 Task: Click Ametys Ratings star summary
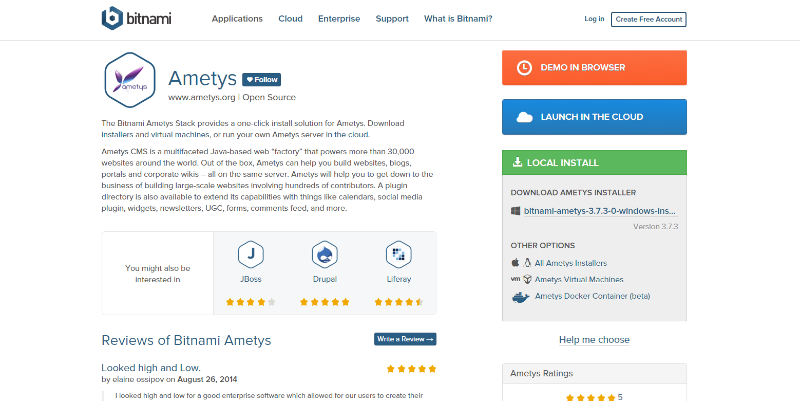pos(594,397)
